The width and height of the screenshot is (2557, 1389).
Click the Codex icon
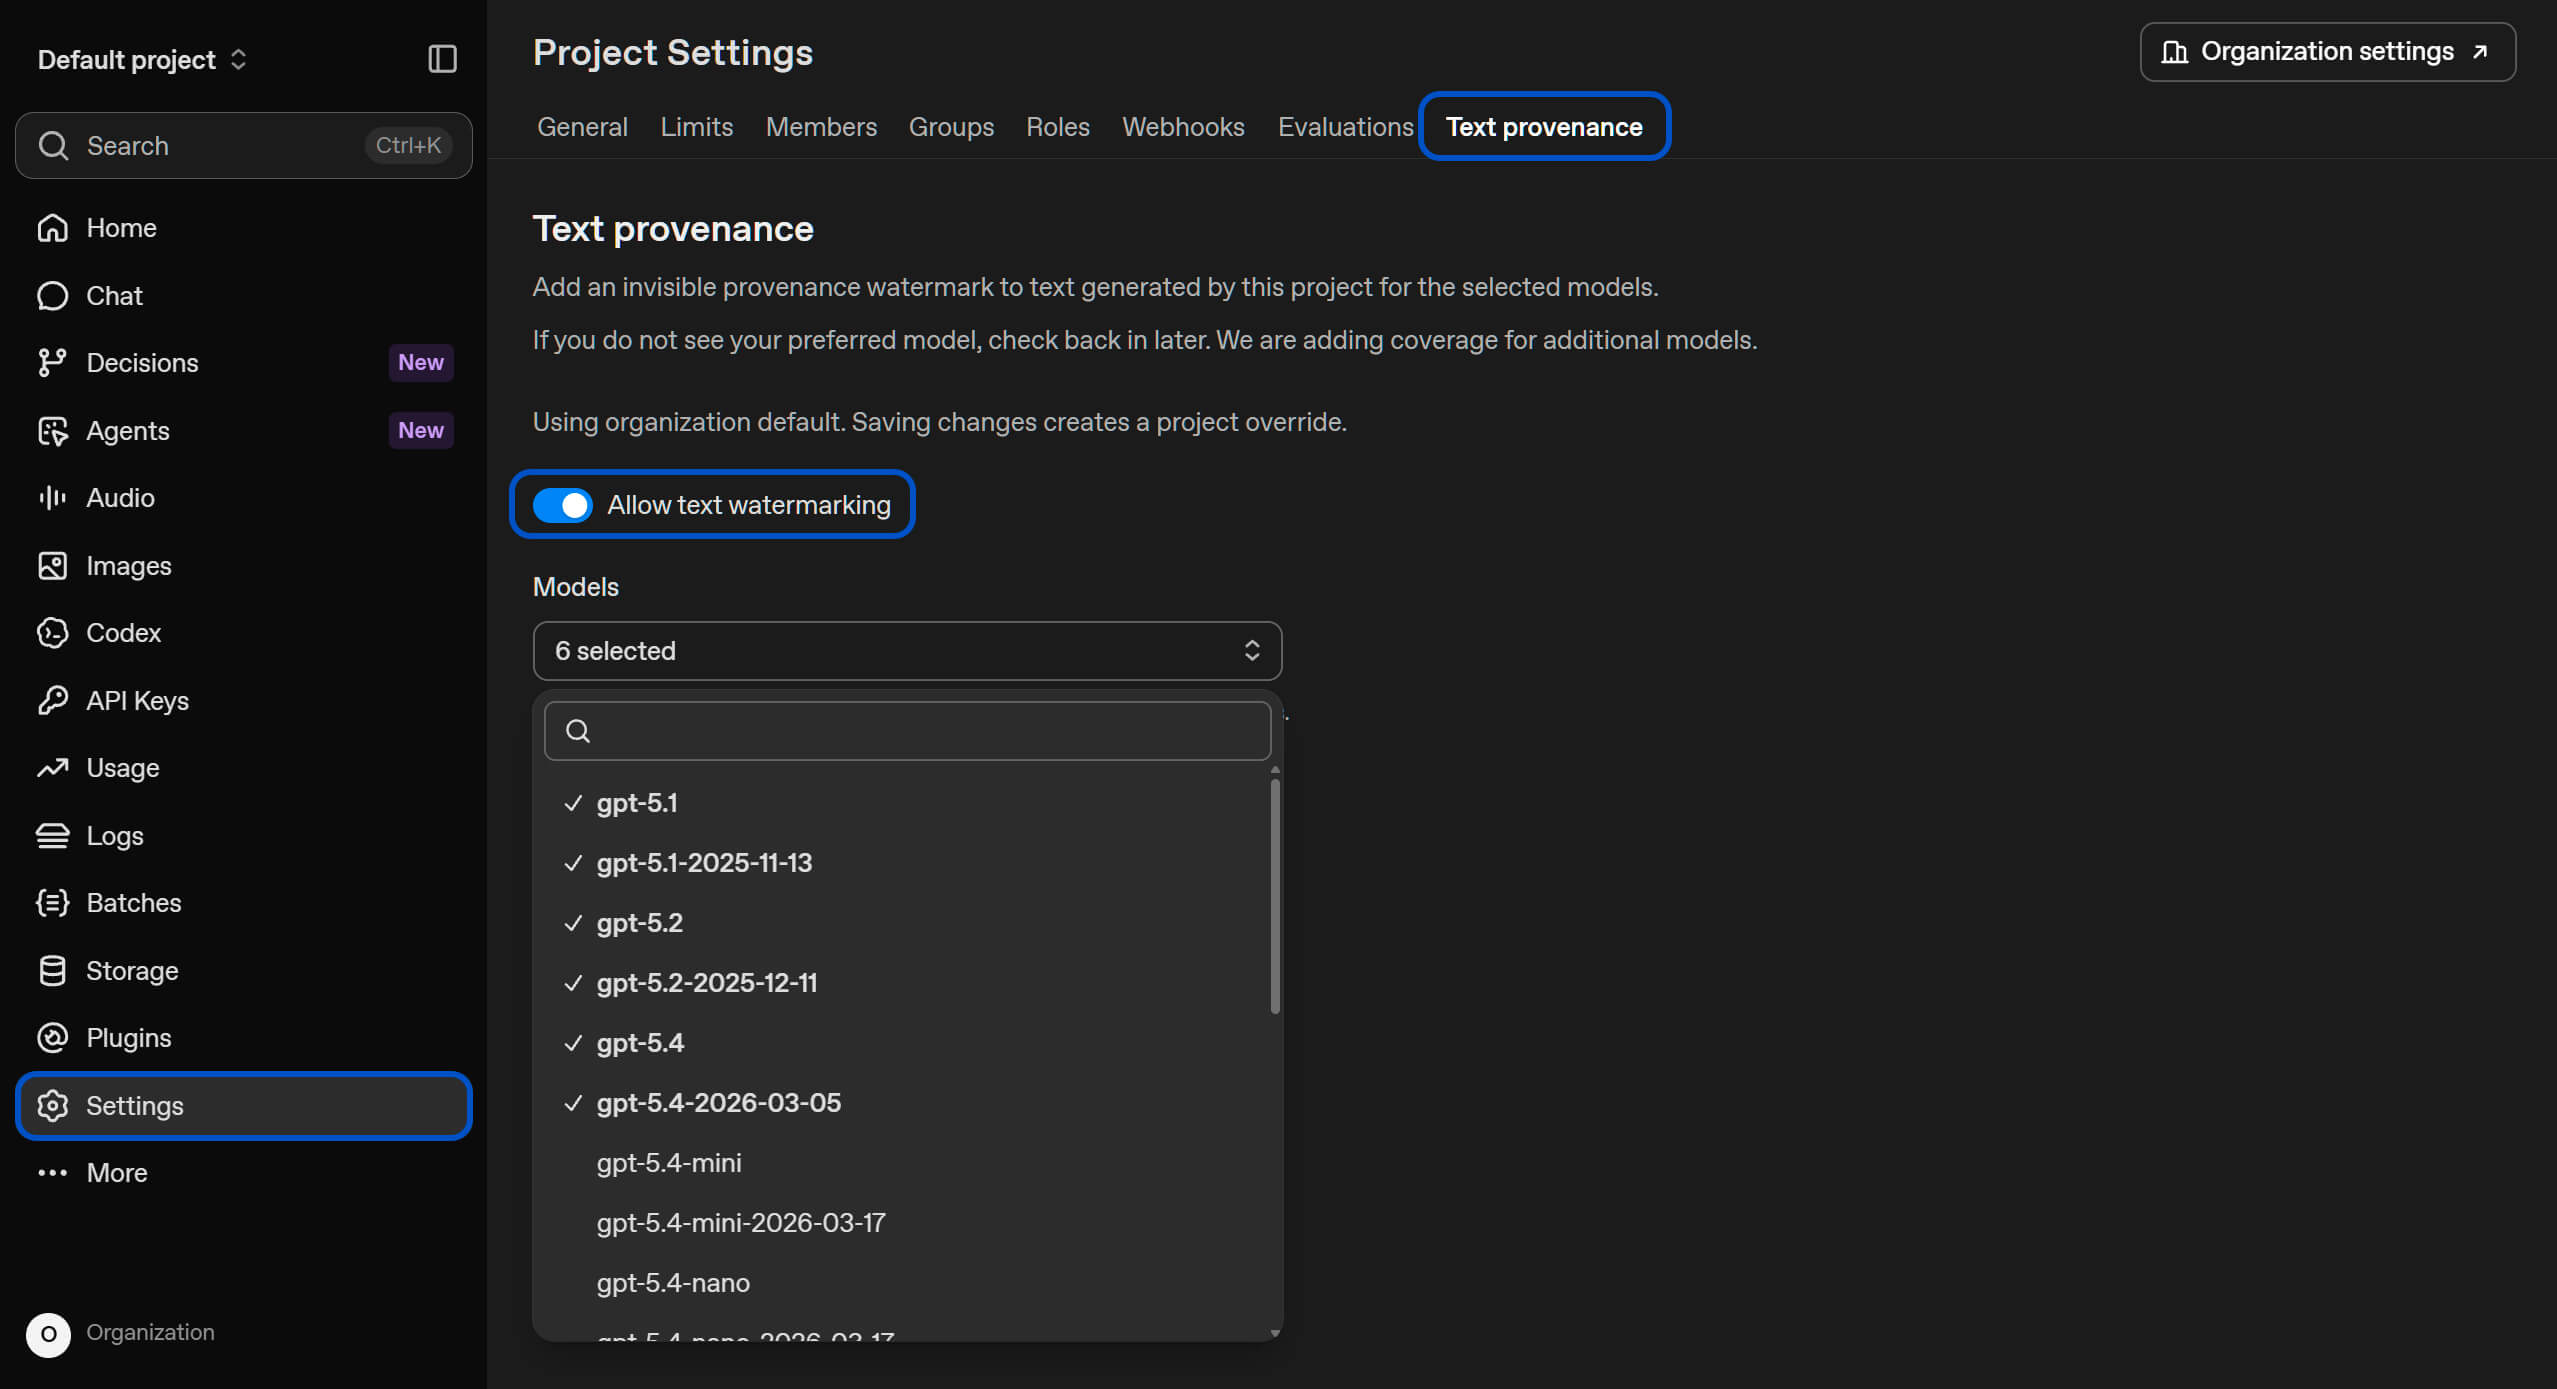(x=52, y=633)
